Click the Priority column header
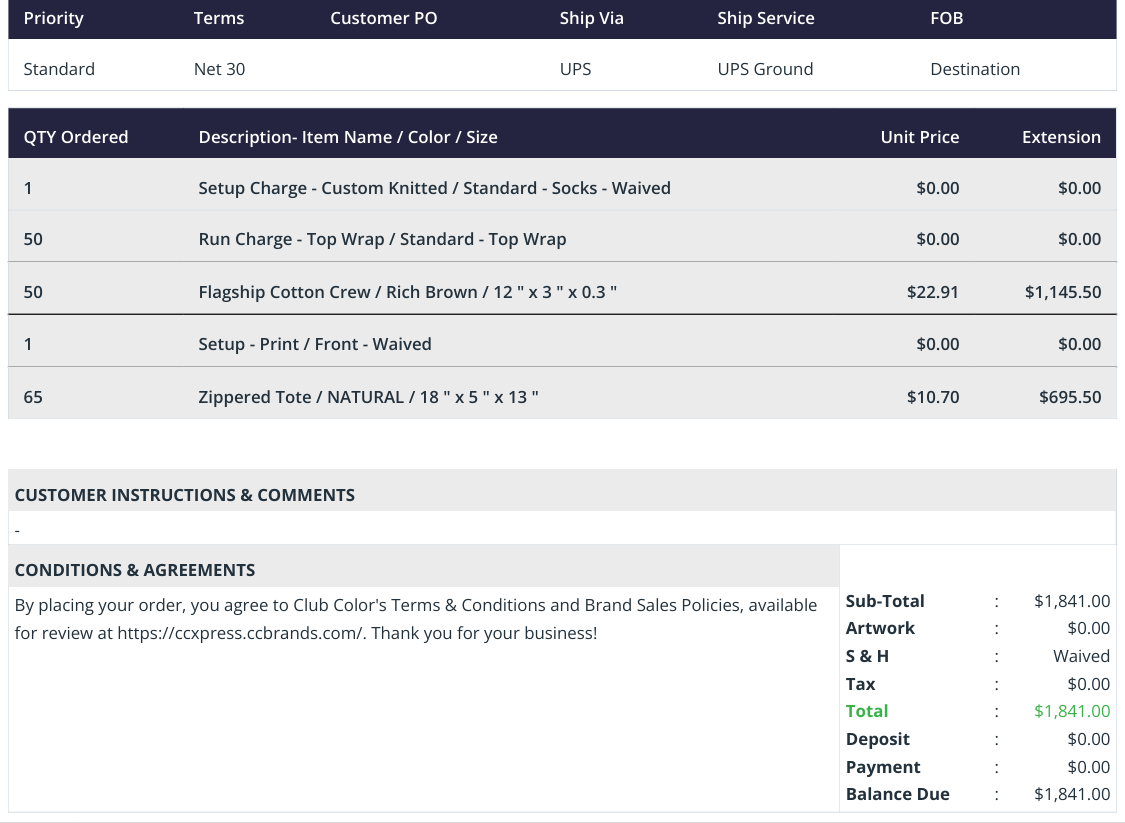Image resolution: width=1125 pixels, height=823 pixels. [53, 18]
